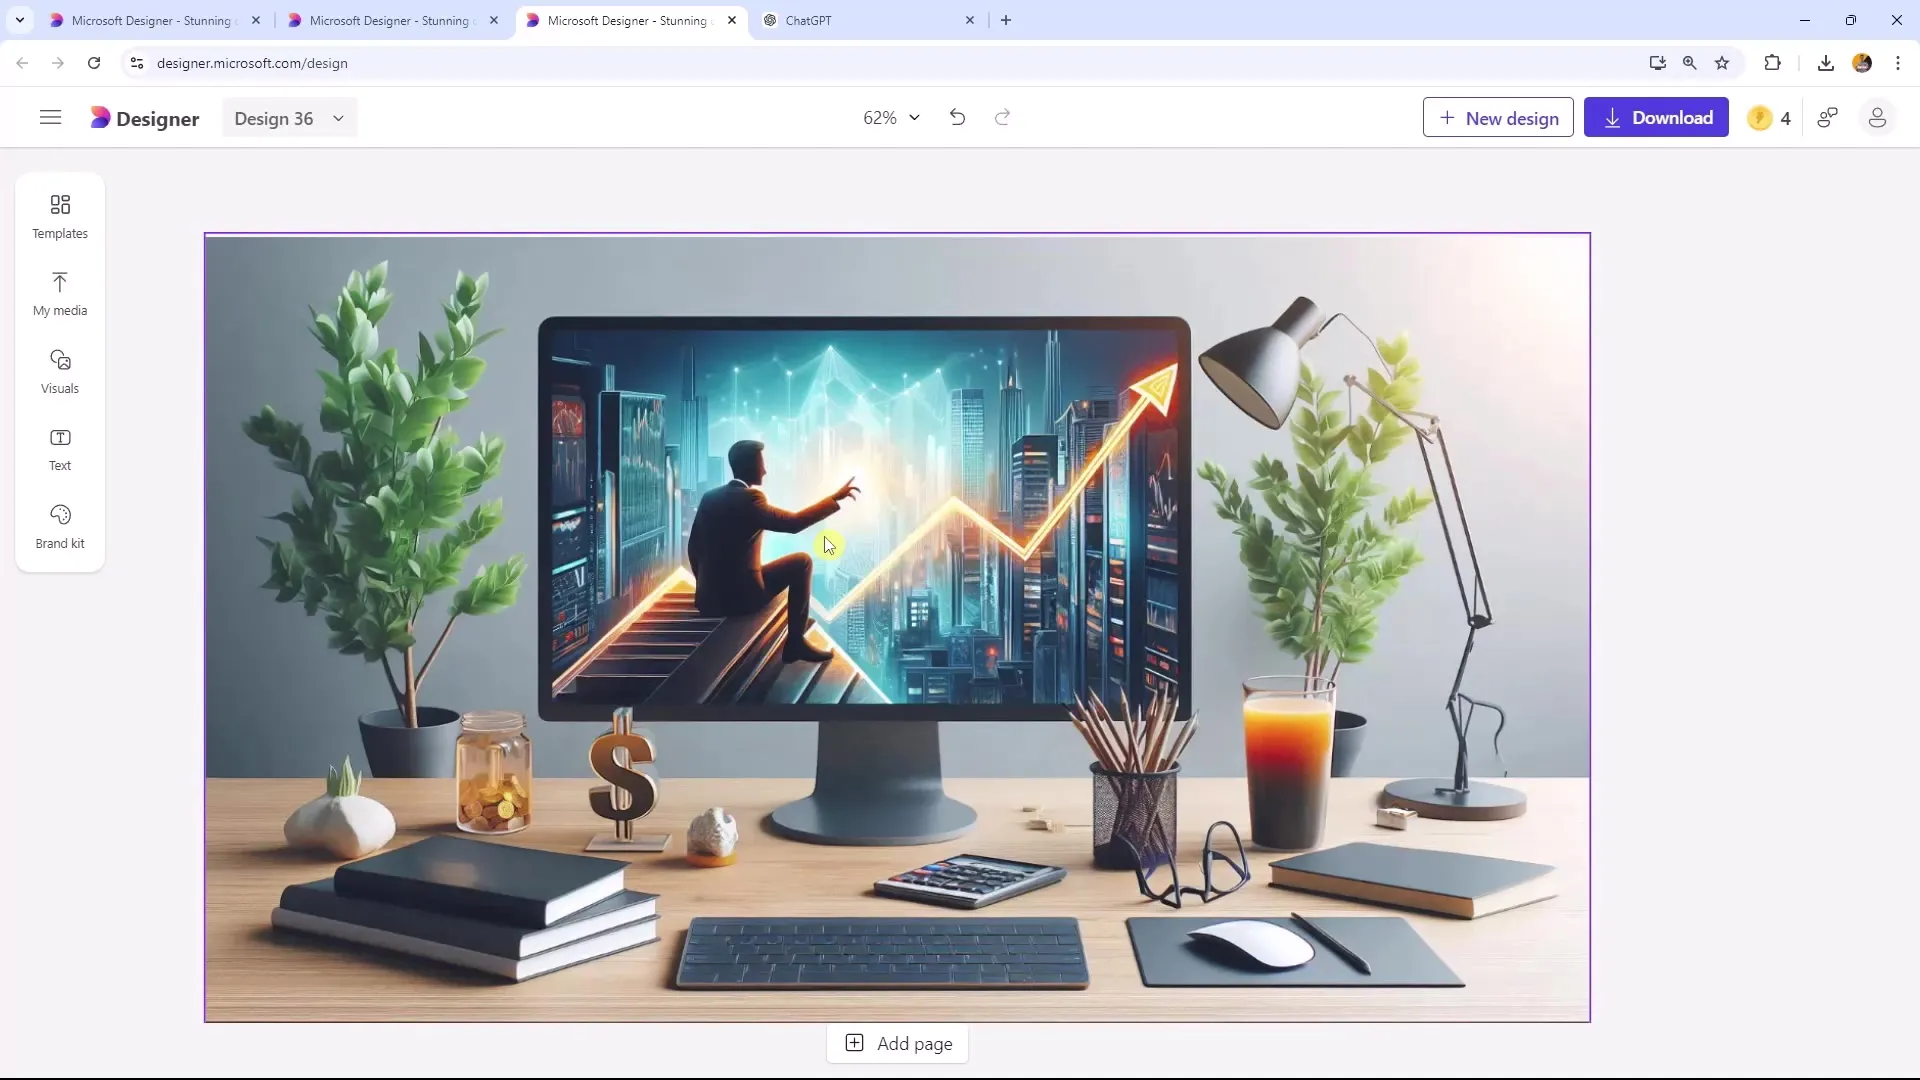The height and width of the screenshot is (1080, 1920).
Task: Click the Share icon
Action: (1830, 117)
